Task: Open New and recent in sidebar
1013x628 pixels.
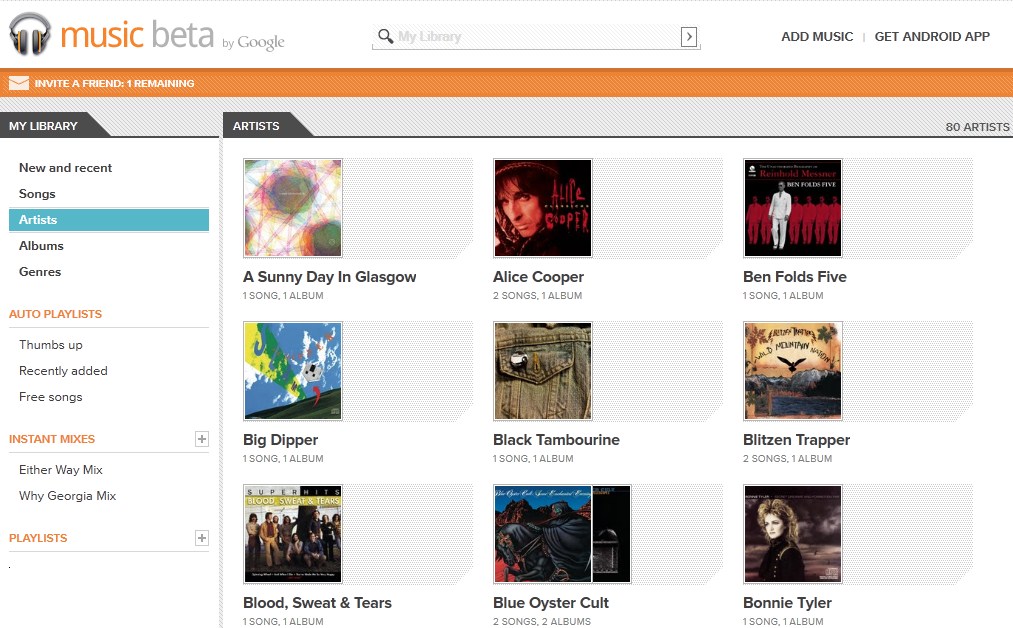Action: click(x=65, y=168)
